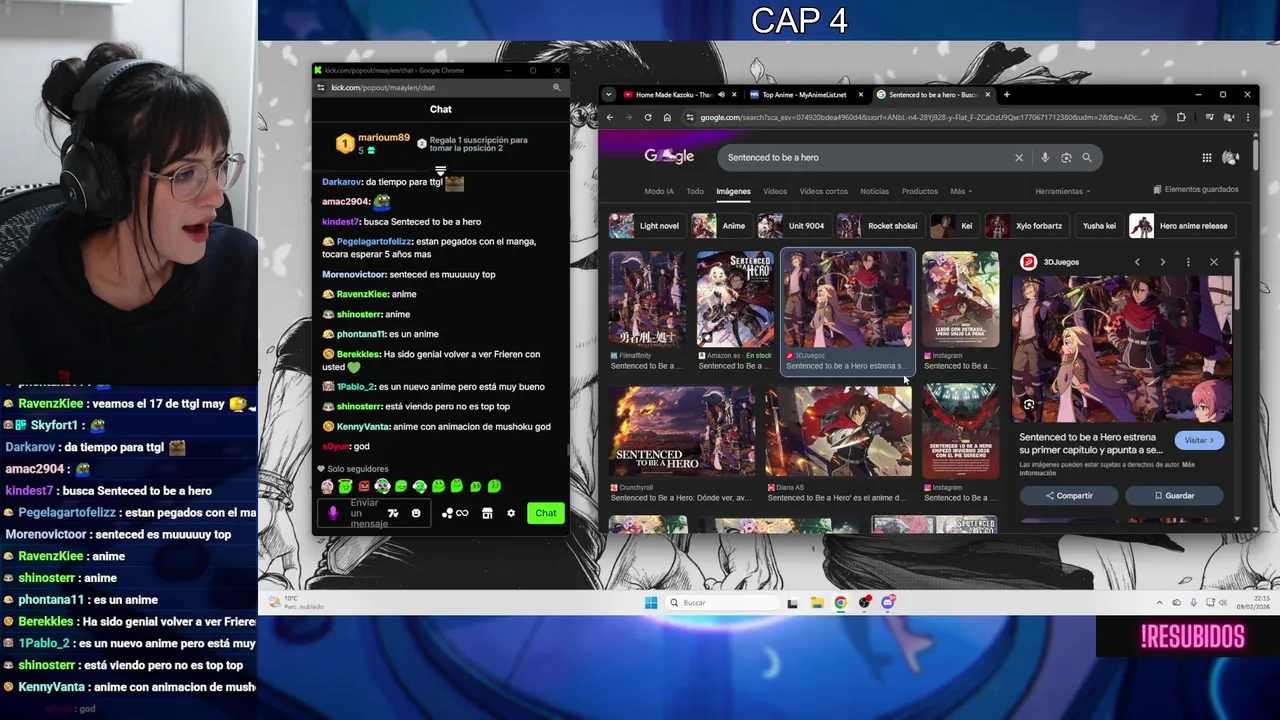This screenshot has height=720, width=1280.
Task: Filter images by Rocket shokai chip
Action: (x=879, y=226)
